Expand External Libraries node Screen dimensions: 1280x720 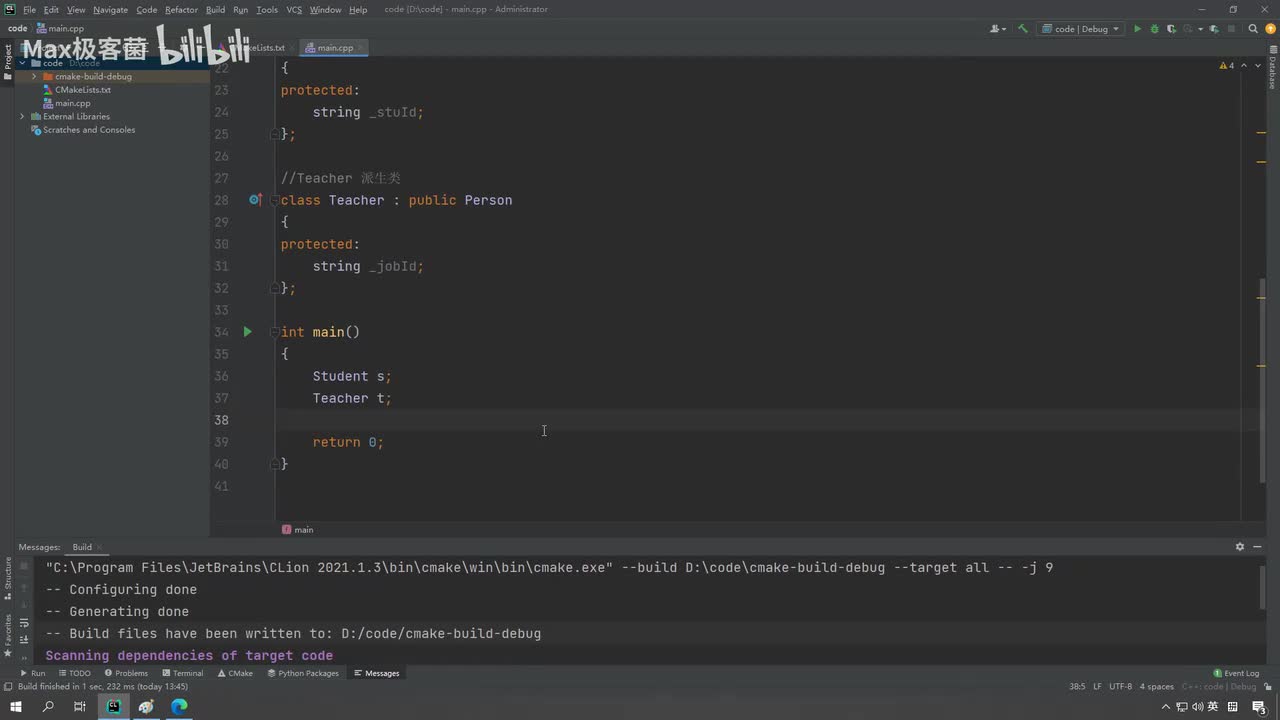[x=22, y=116]
